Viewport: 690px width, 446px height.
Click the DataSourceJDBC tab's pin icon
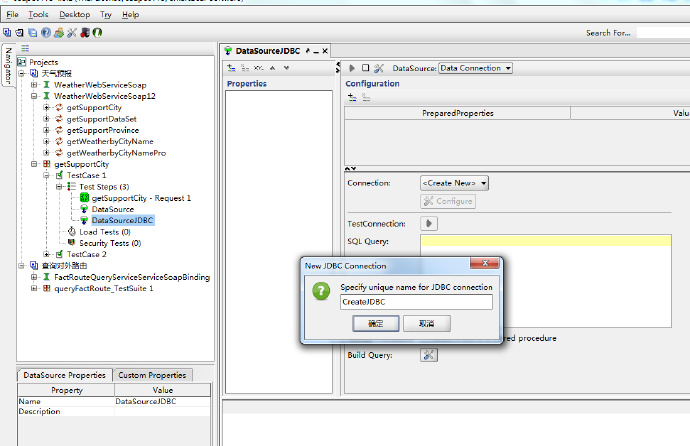[308, 51]
